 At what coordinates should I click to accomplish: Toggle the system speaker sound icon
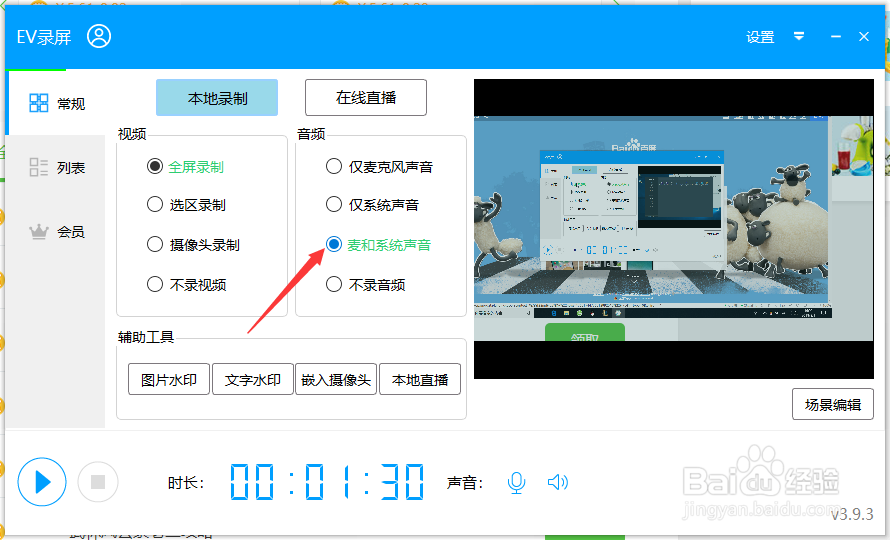[x=557, y=483]
